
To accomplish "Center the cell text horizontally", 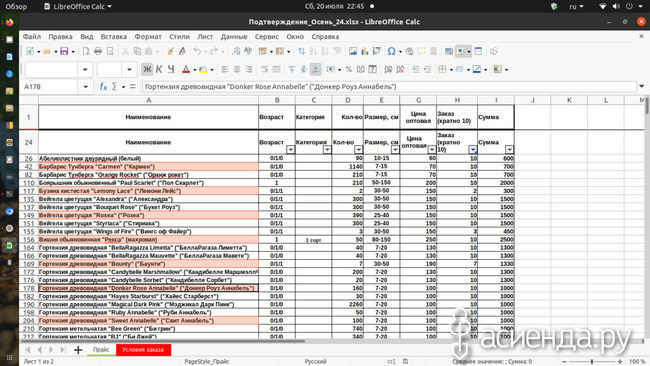I will tap(237, 69).
